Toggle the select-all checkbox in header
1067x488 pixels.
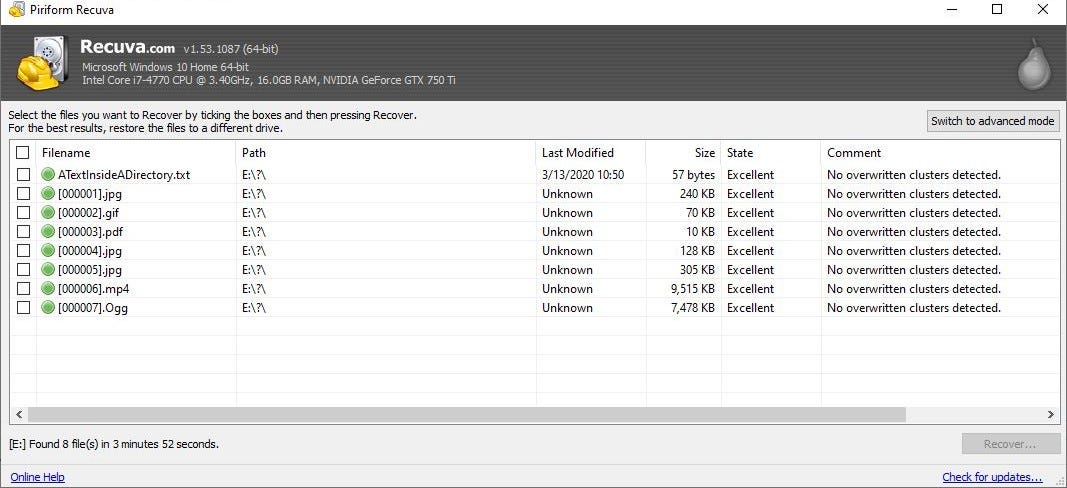[x=23, y=152]
